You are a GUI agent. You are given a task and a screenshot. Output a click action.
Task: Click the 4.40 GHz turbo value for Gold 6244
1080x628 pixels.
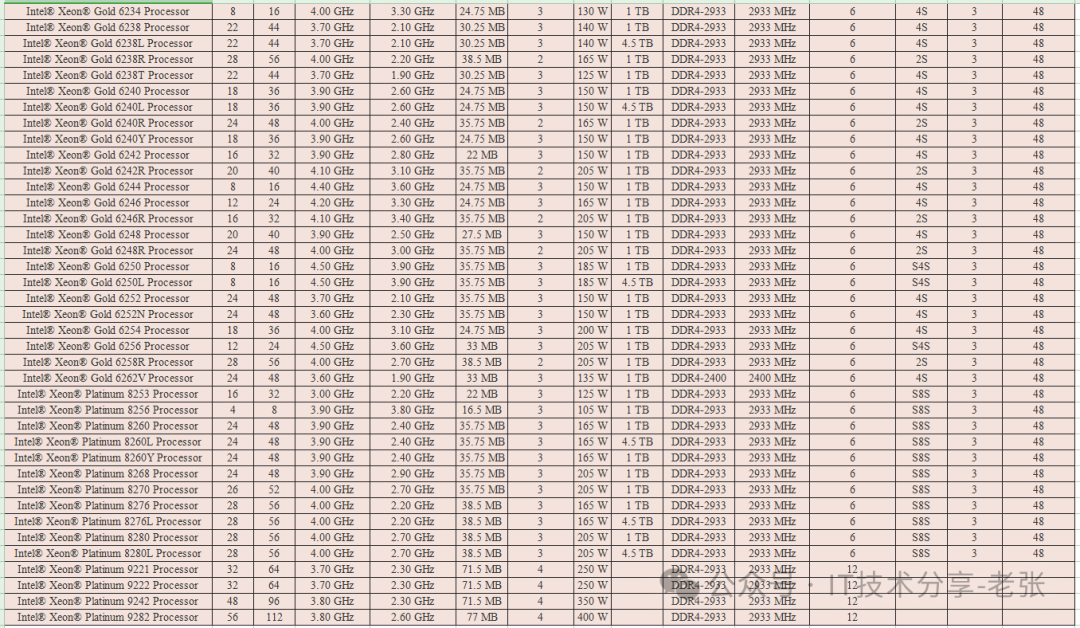[332, 187]
